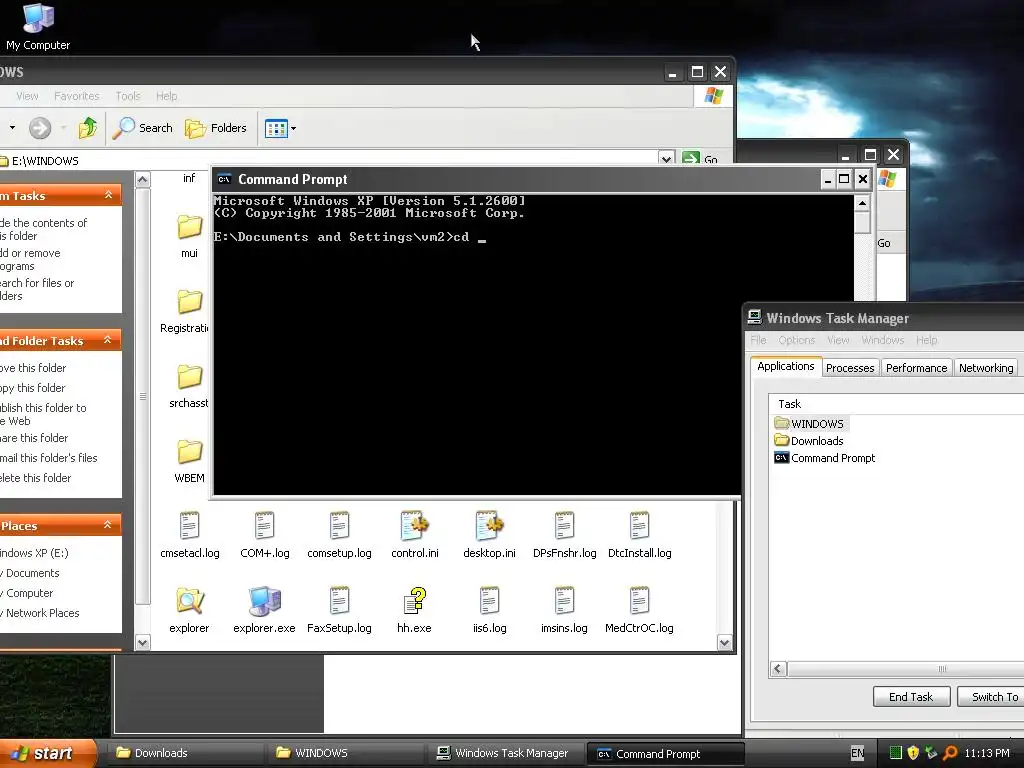This screenshot has height=768, width=1024.
Task: Open Search in WINDOWS explorer toolbar
Action: click(x=142, y=128)
